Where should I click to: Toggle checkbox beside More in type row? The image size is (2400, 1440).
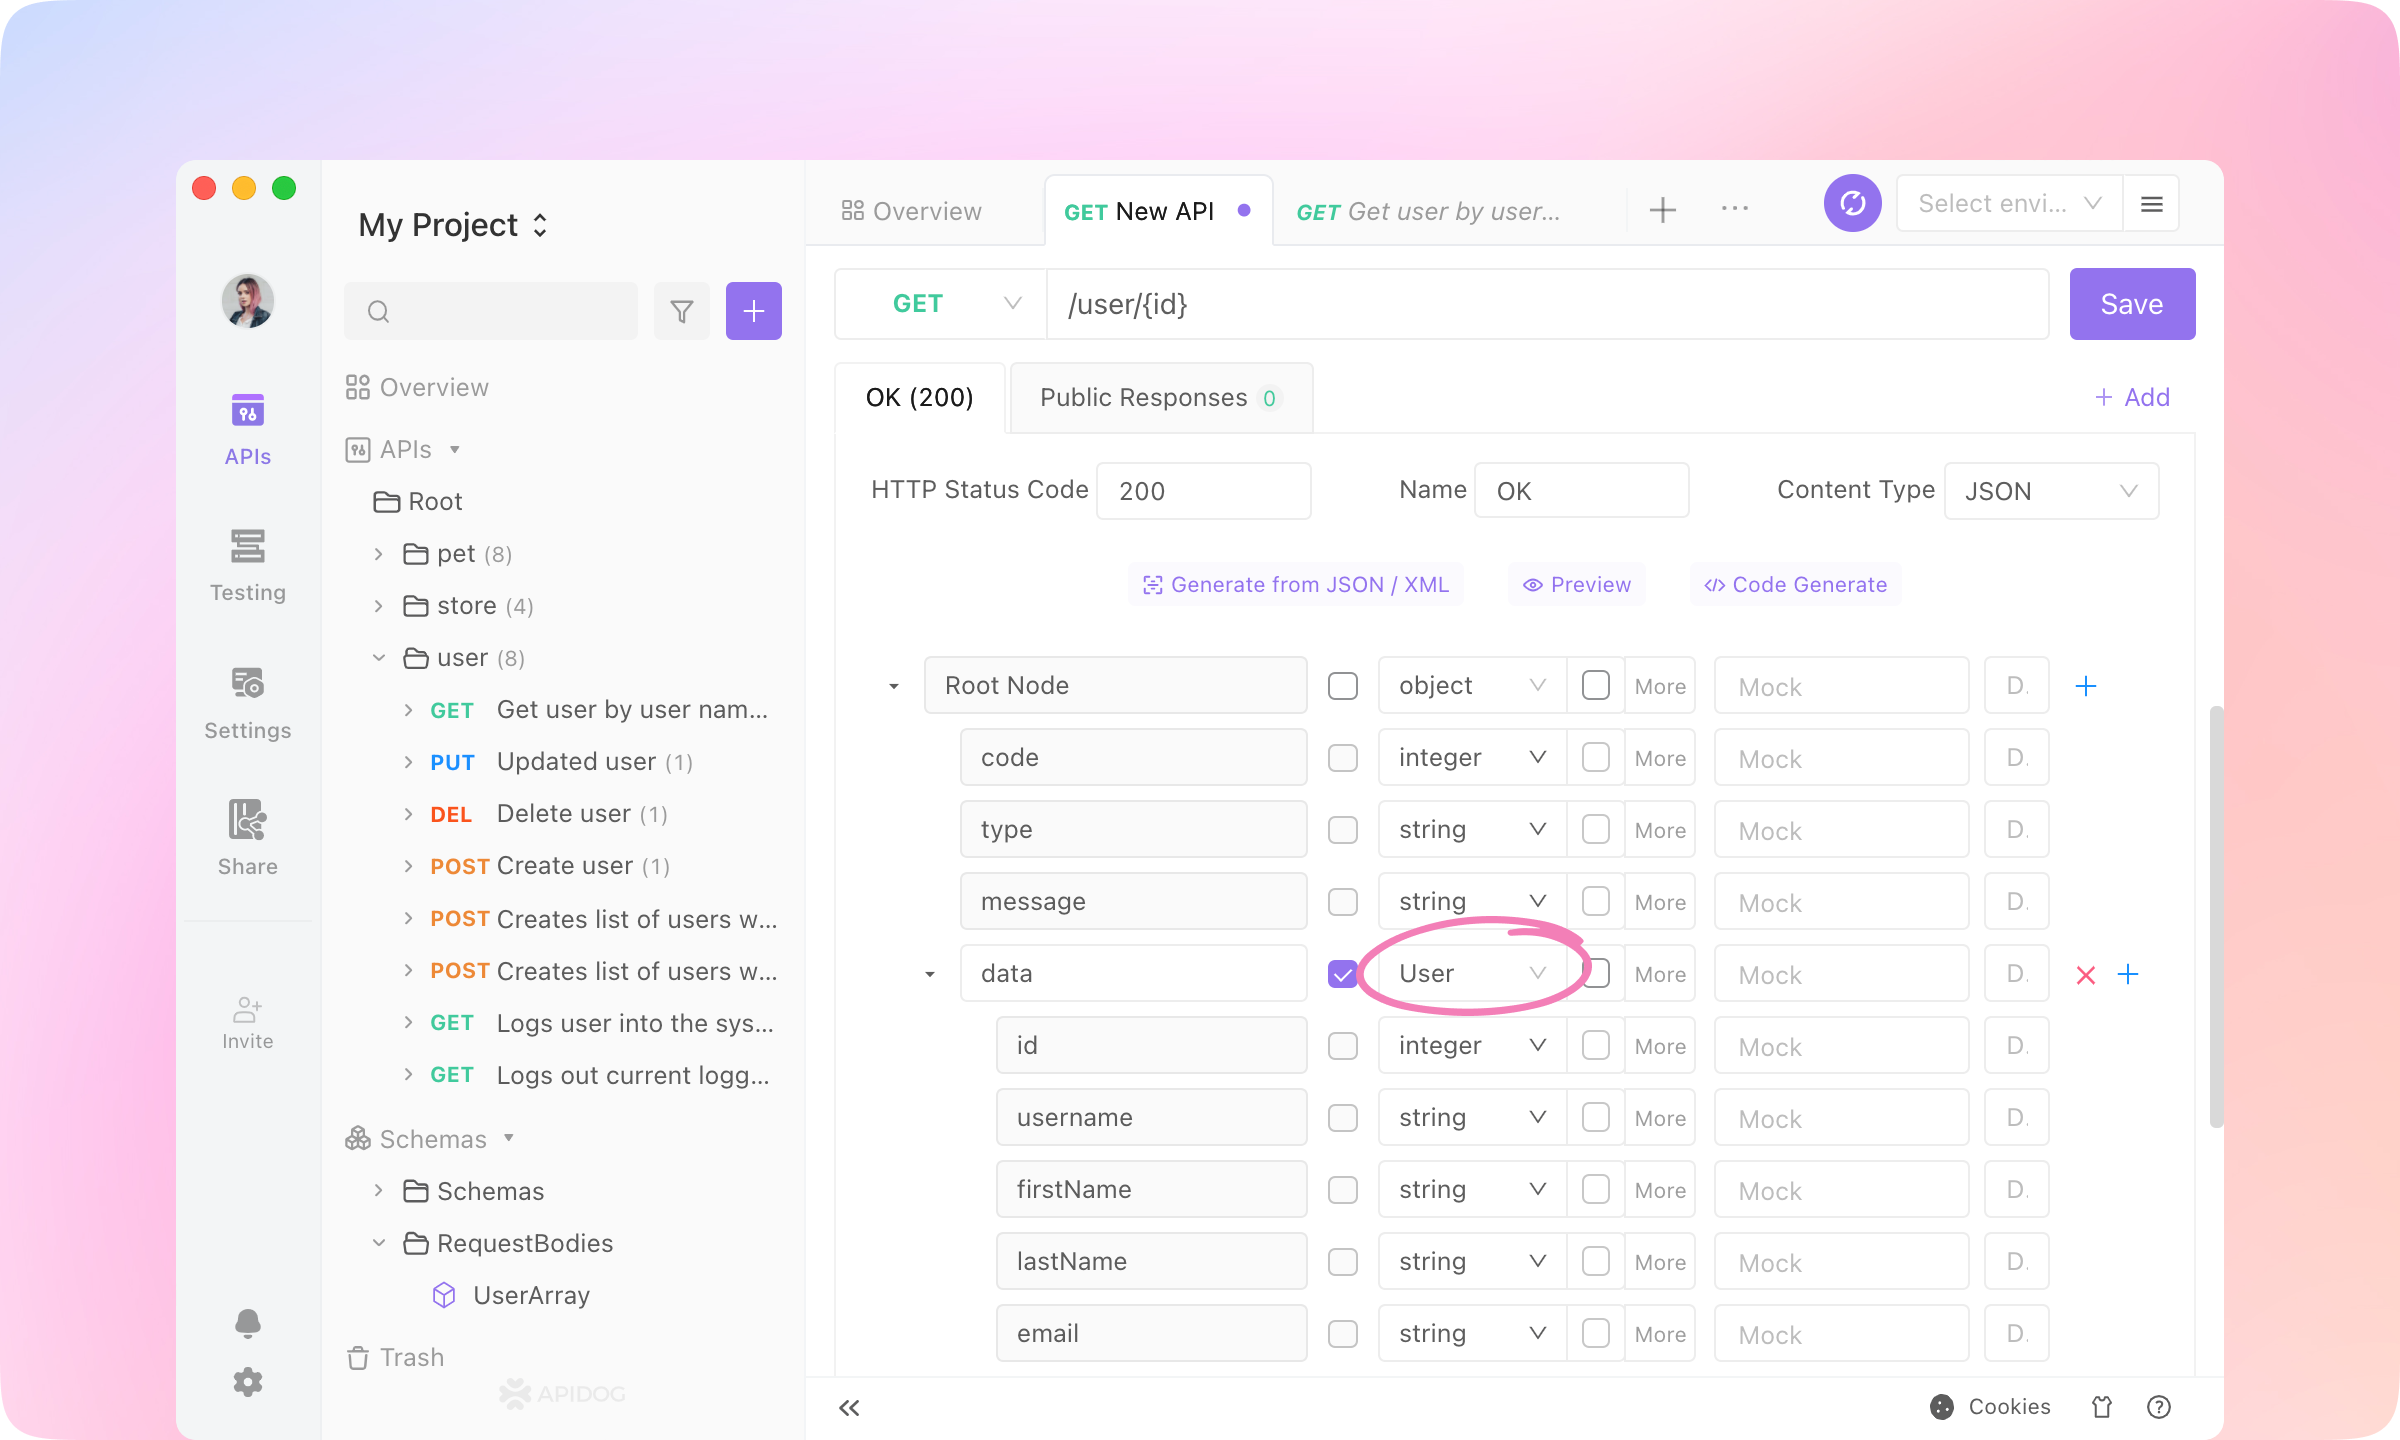tap(1596, 829)
